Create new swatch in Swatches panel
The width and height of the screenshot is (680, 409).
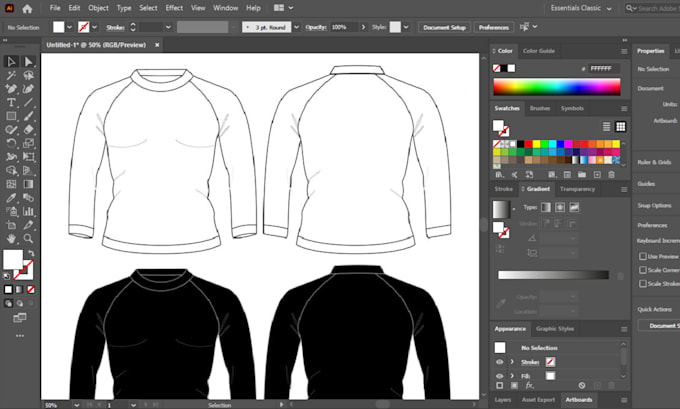point(597,175)
